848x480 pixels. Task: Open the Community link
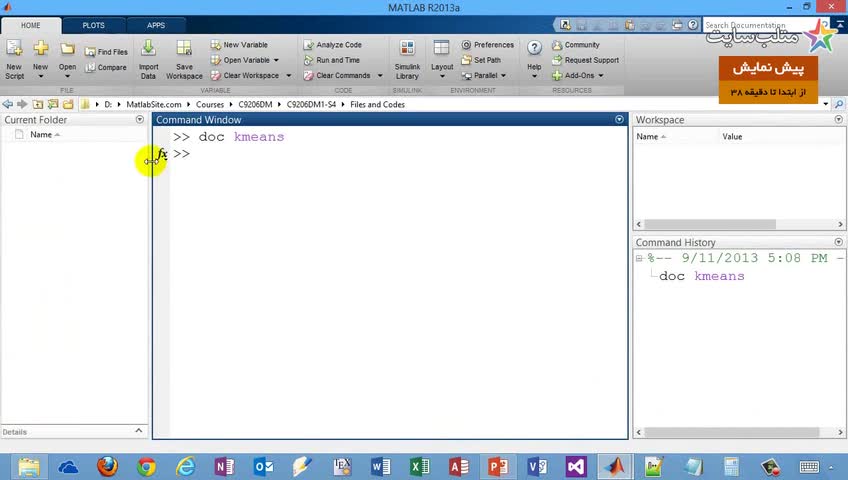(x=576, y=45)
